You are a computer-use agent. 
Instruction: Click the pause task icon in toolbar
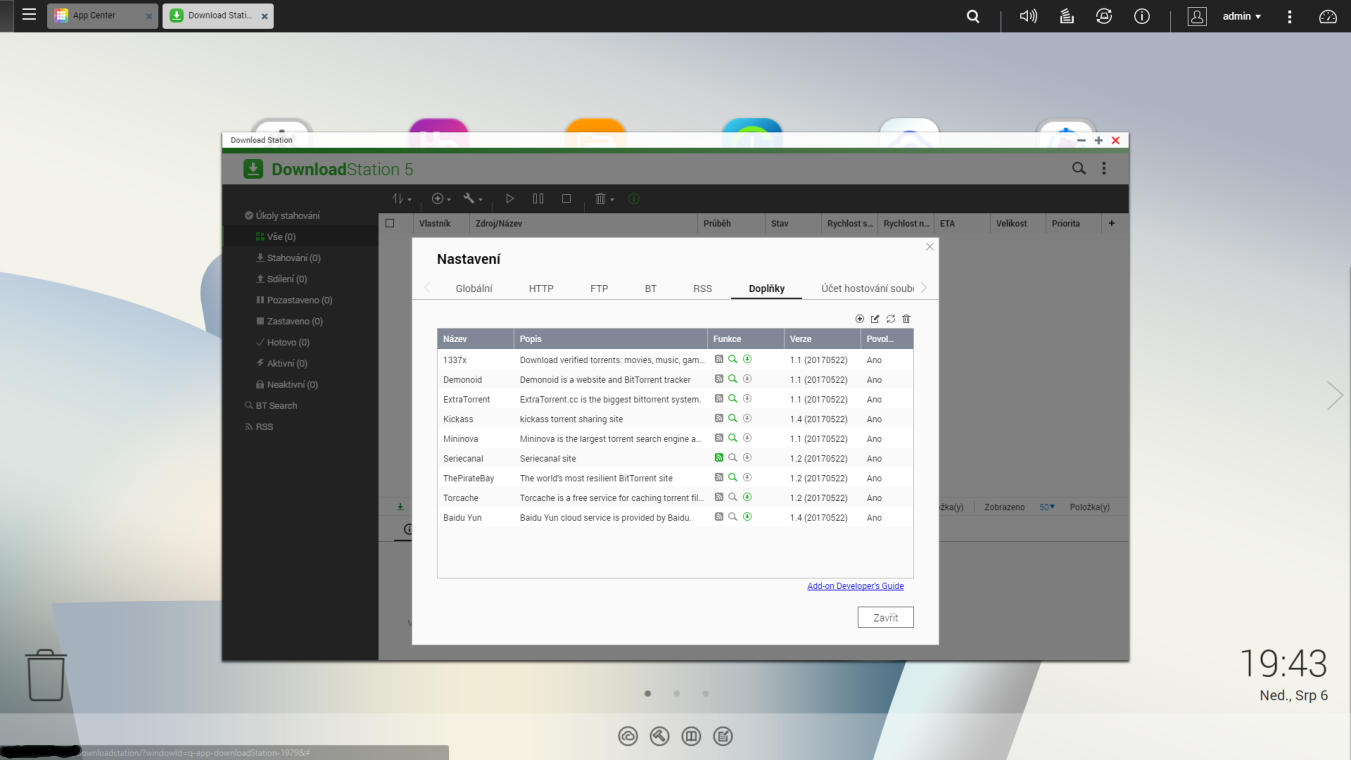point(538,199)
